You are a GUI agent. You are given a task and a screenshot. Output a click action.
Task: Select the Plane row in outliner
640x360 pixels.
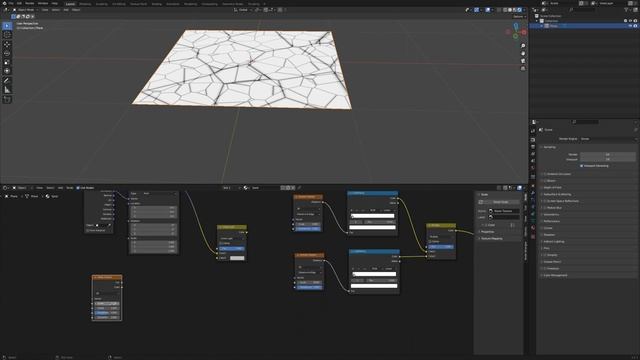(x=584, y=26)
